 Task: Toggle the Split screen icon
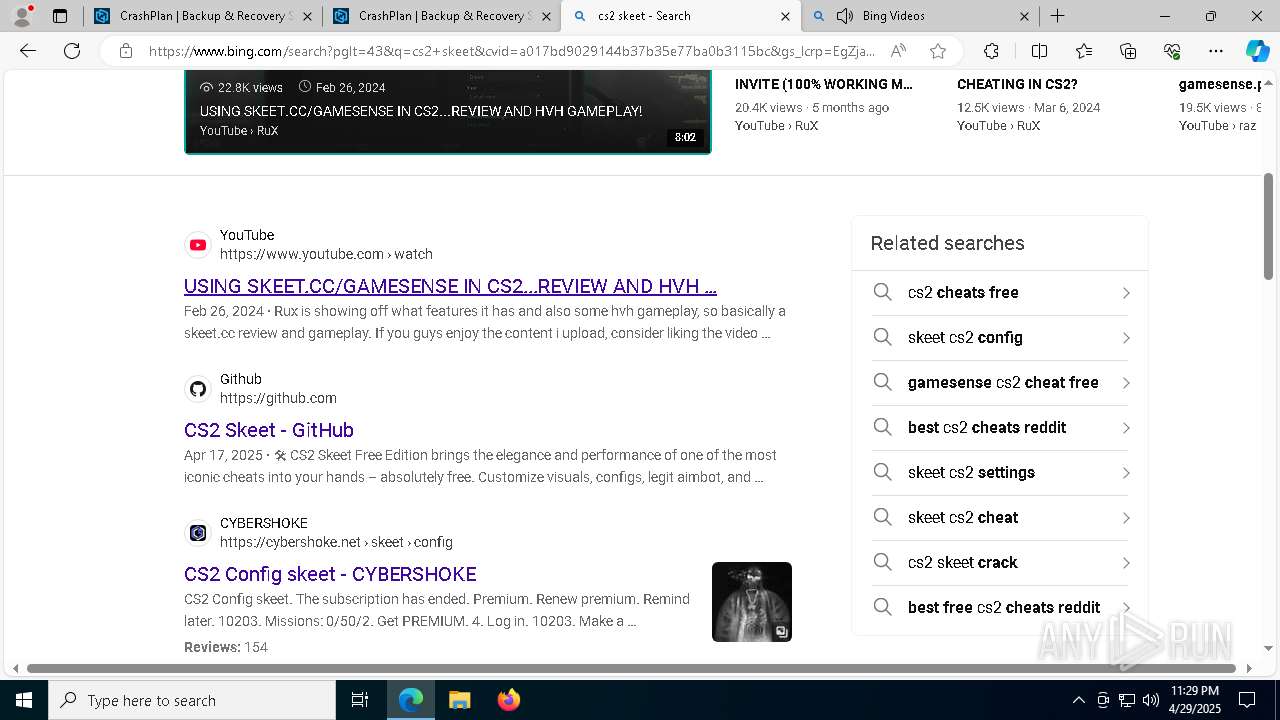(1039, 51)
